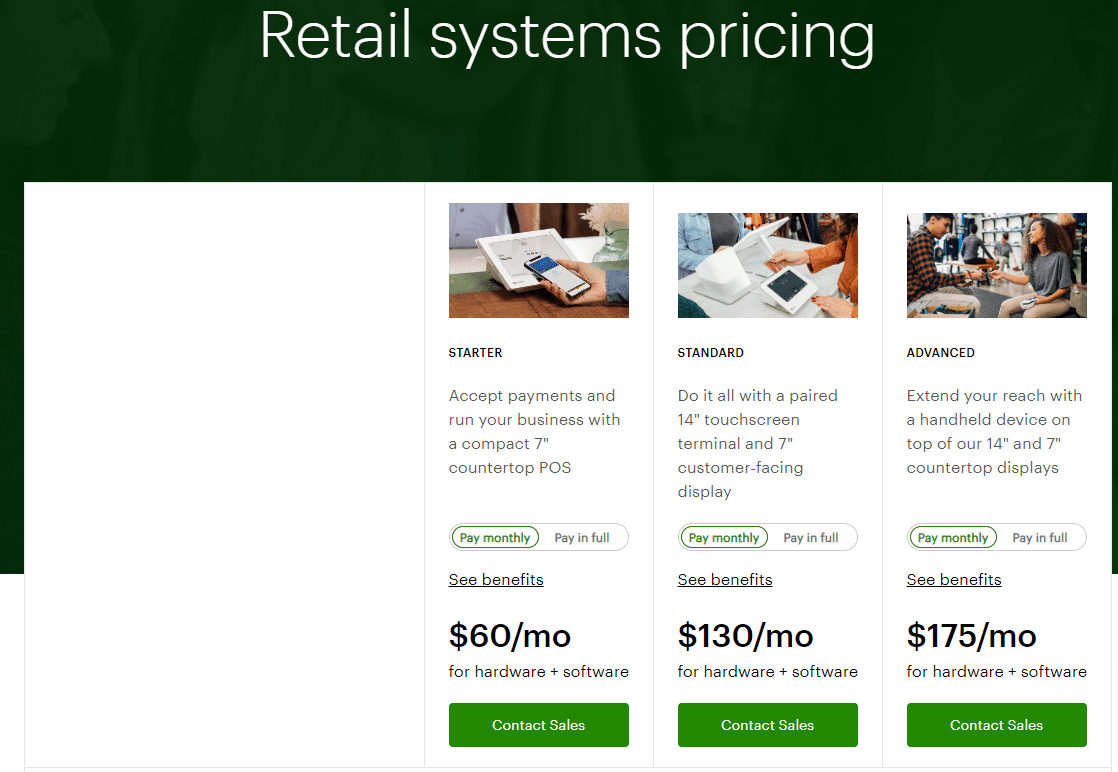Click the ADVANCED tier label

click(x=940, y=352)
